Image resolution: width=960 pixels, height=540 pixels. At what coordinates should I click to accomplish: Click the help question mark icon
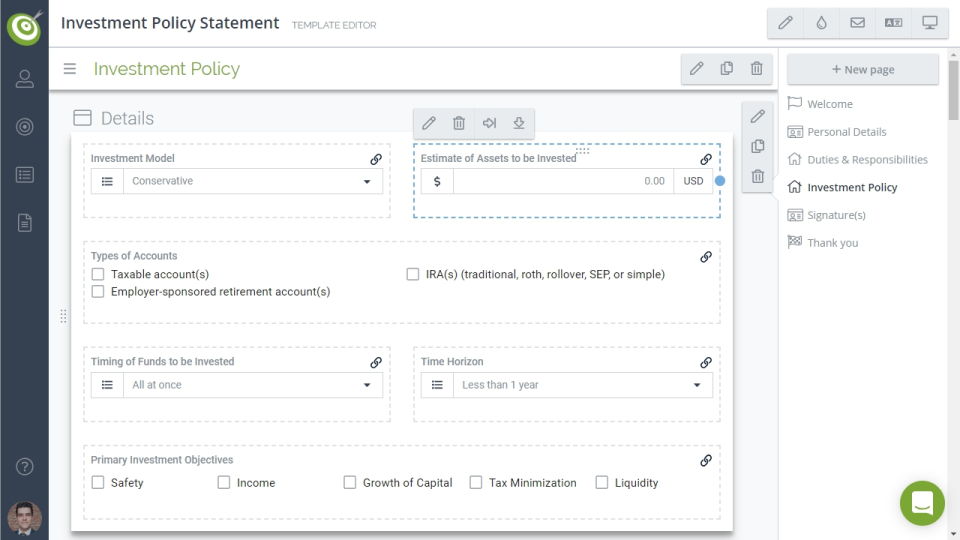click(x=25, y=467)
